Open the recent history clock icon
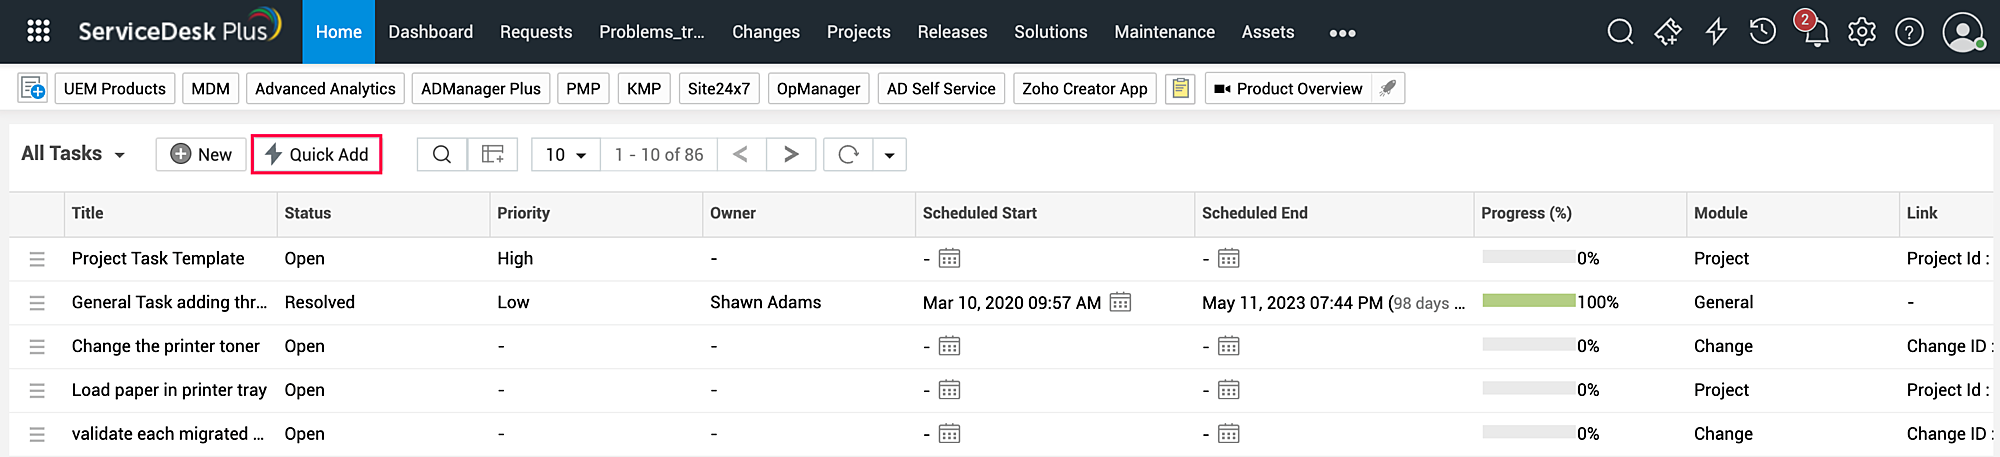Viewport: 2000px width, 457px height. click(x=1763, y=32)
